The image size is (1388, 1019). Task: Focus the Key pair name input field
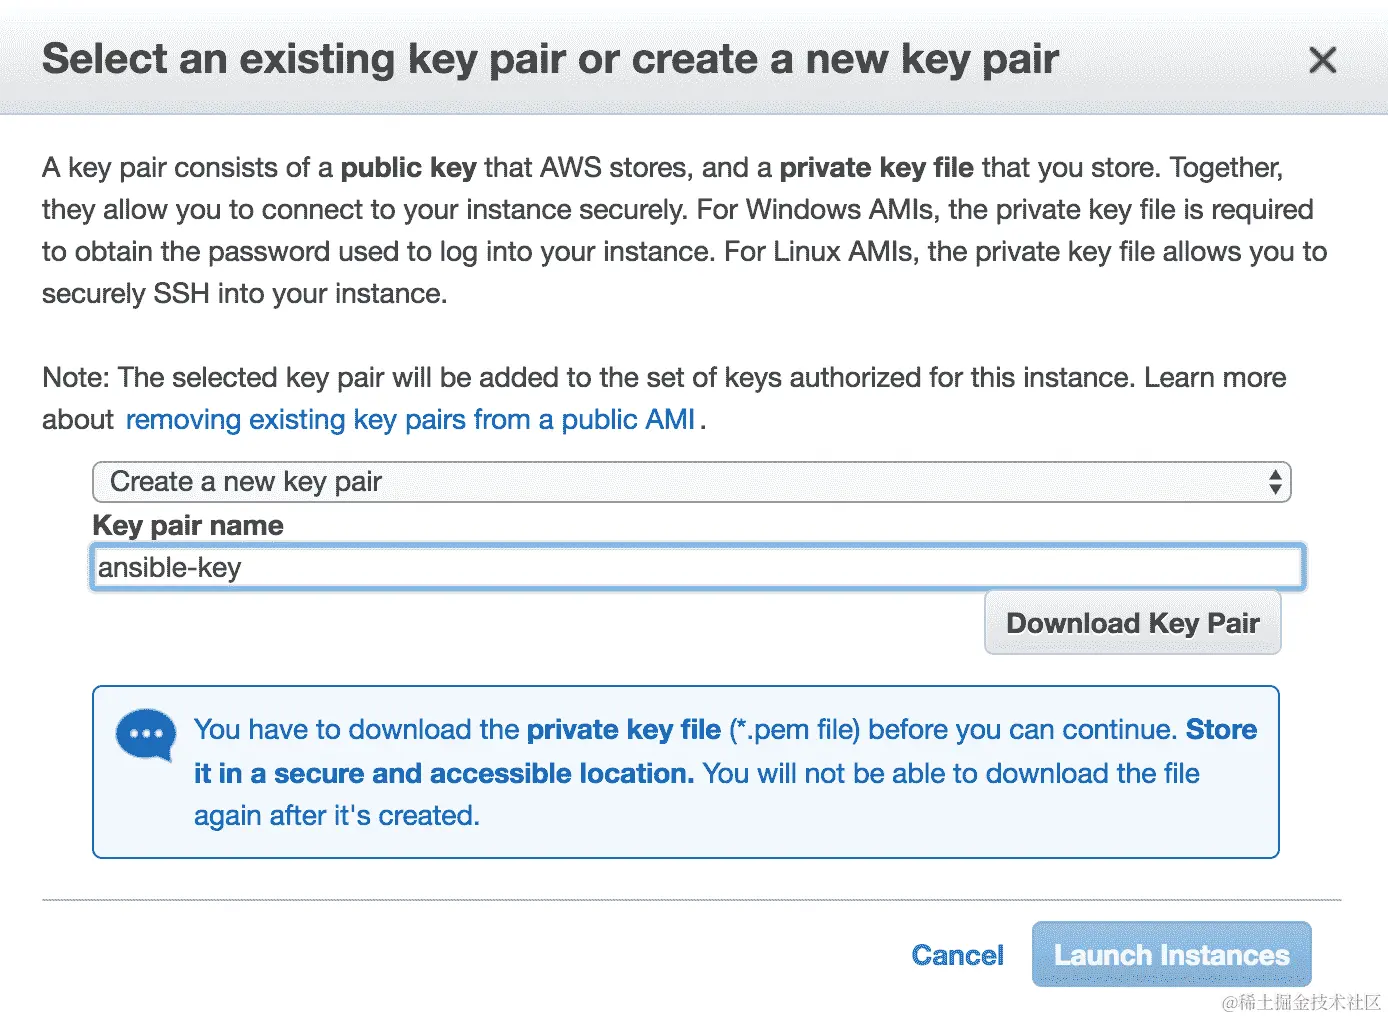tap(698, 568)
